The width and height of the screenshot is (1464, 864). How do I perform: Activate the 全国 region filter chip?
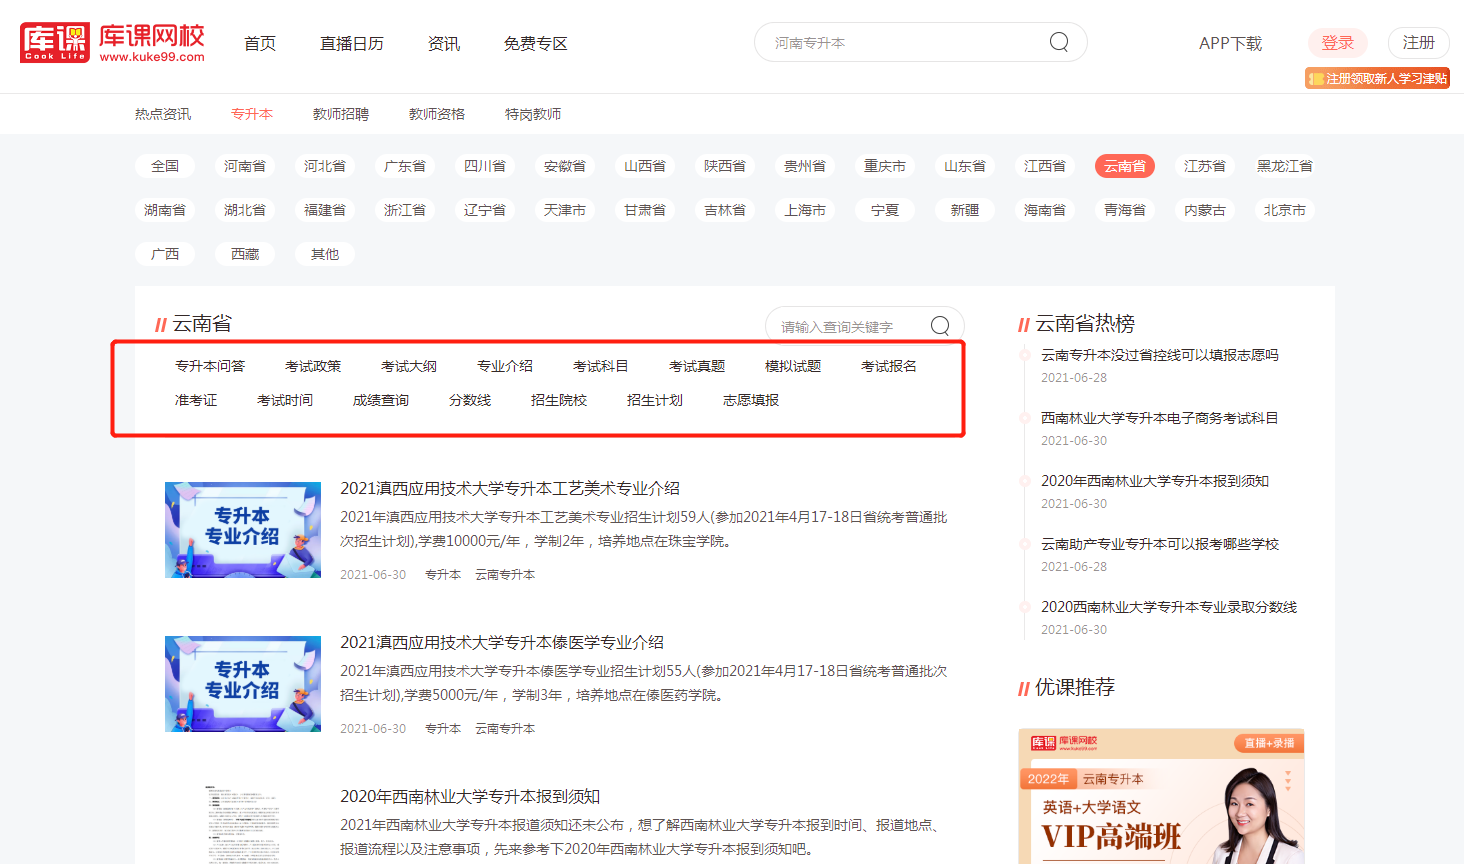click(x=165, y=165)
